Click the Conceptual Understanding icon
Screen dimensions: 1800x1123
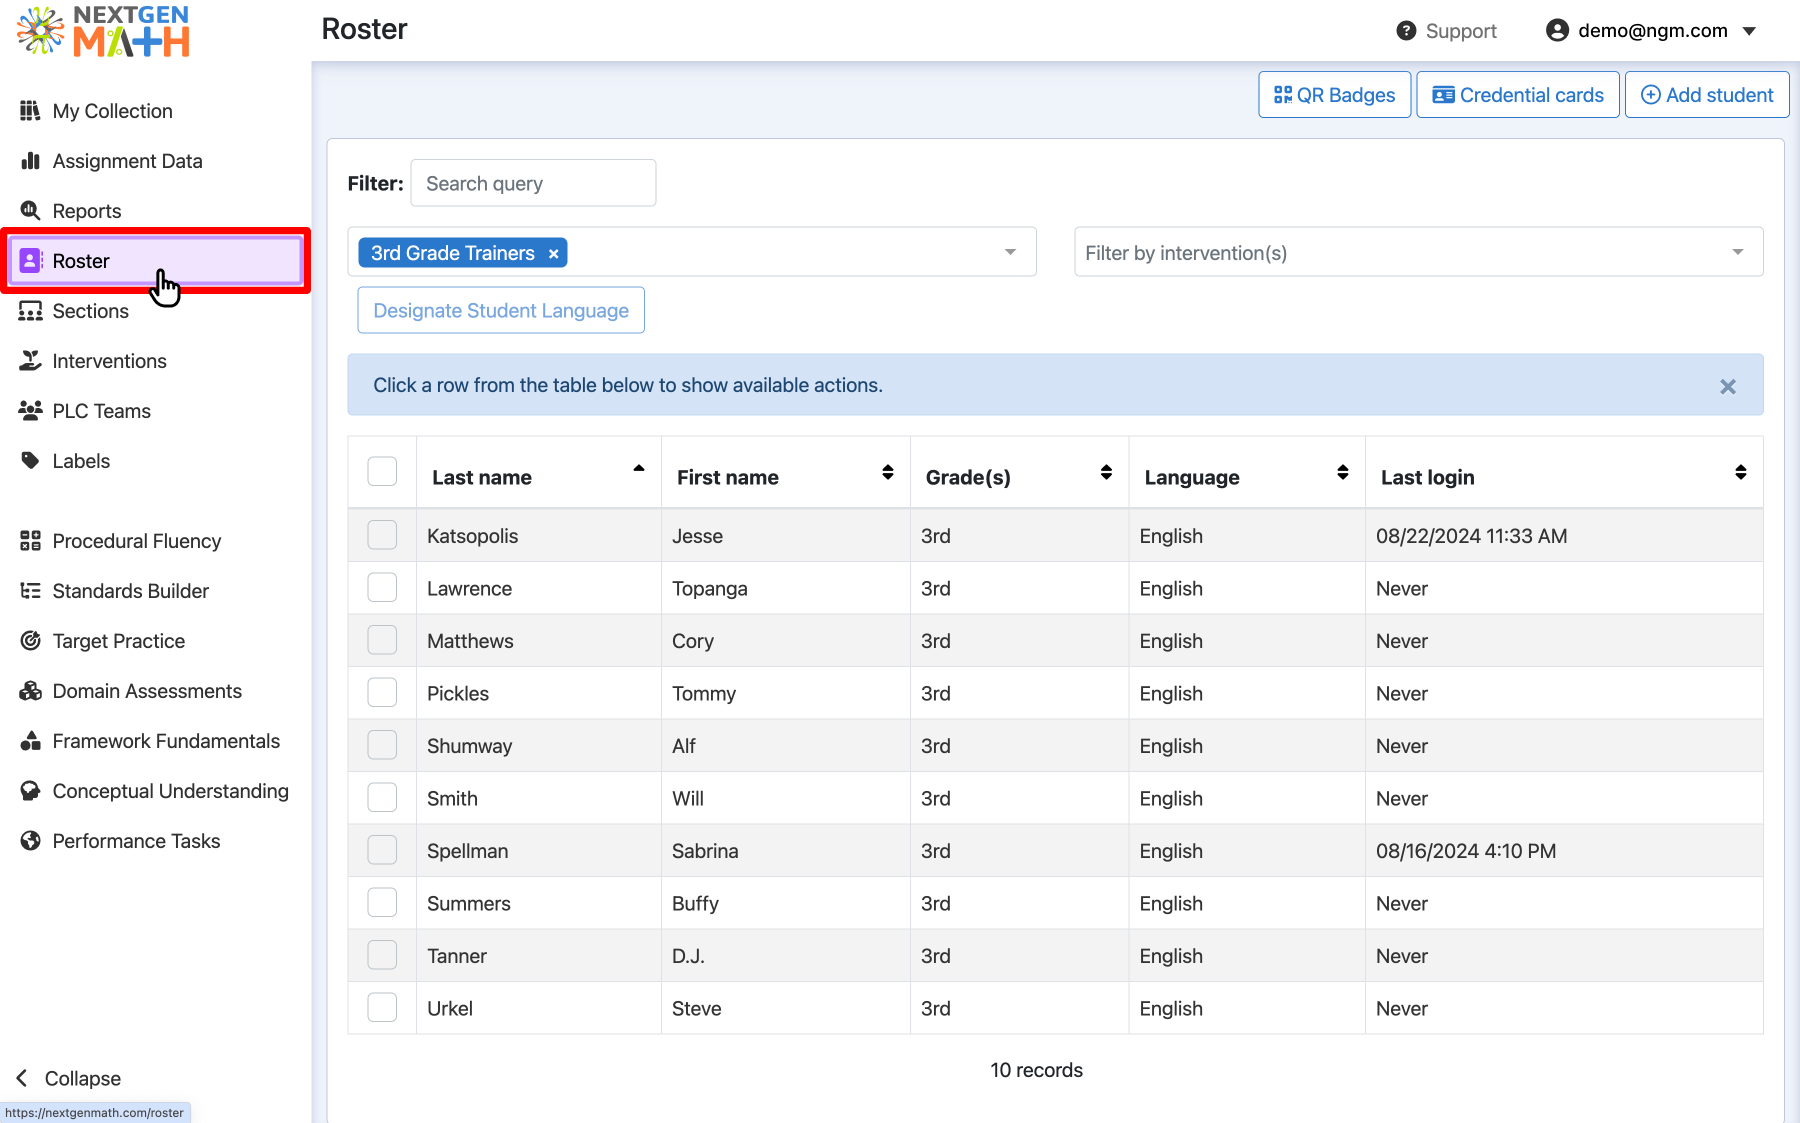point(30,790)
